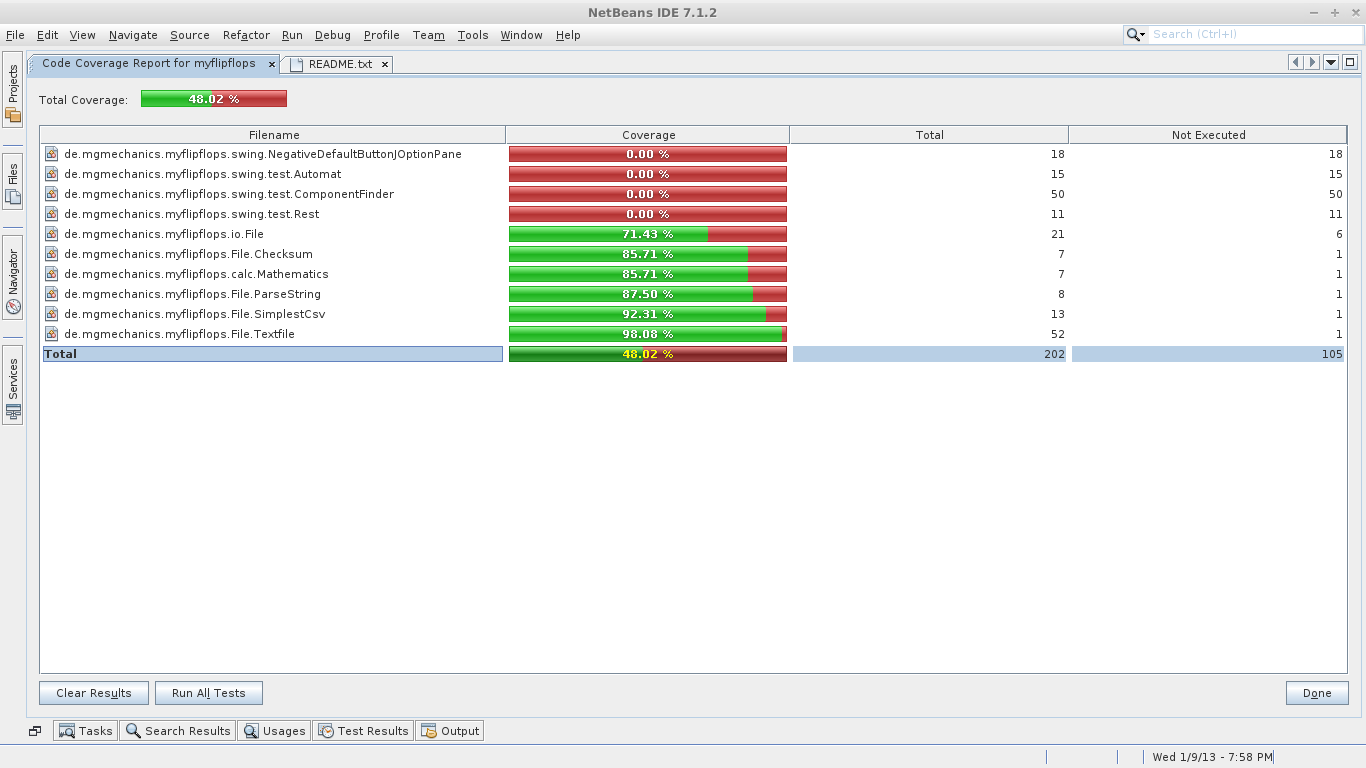Click the README.txt file icon in tab
1366x768 pixels.
tap(296, 64)
